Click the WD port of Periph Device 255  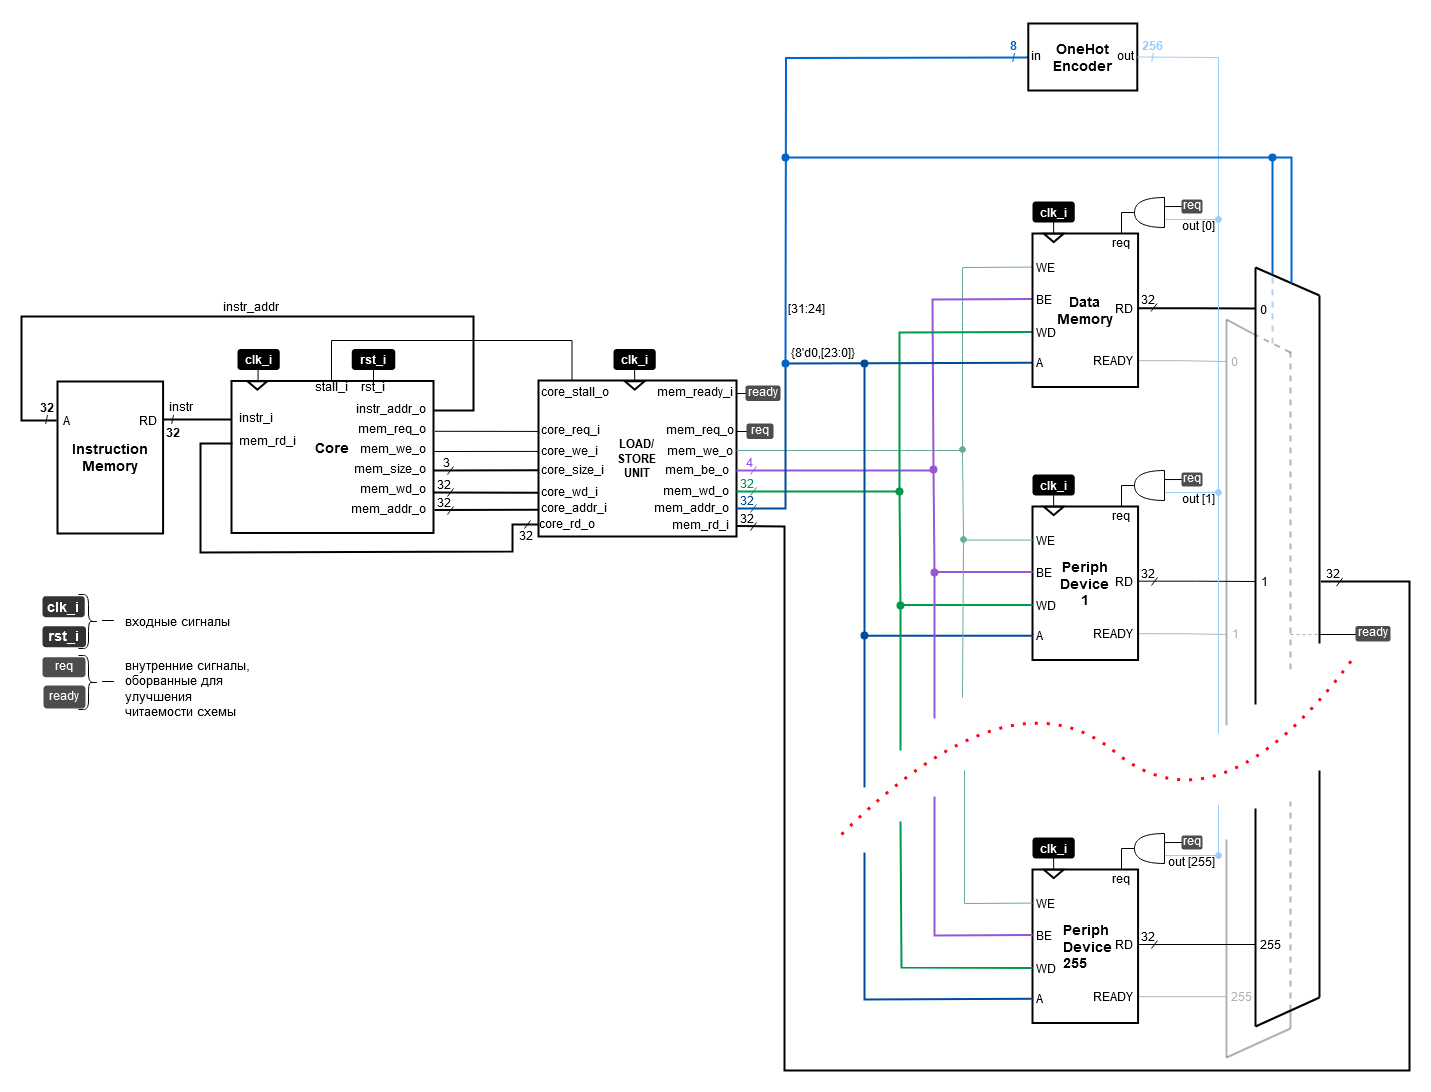point(1046,969)
